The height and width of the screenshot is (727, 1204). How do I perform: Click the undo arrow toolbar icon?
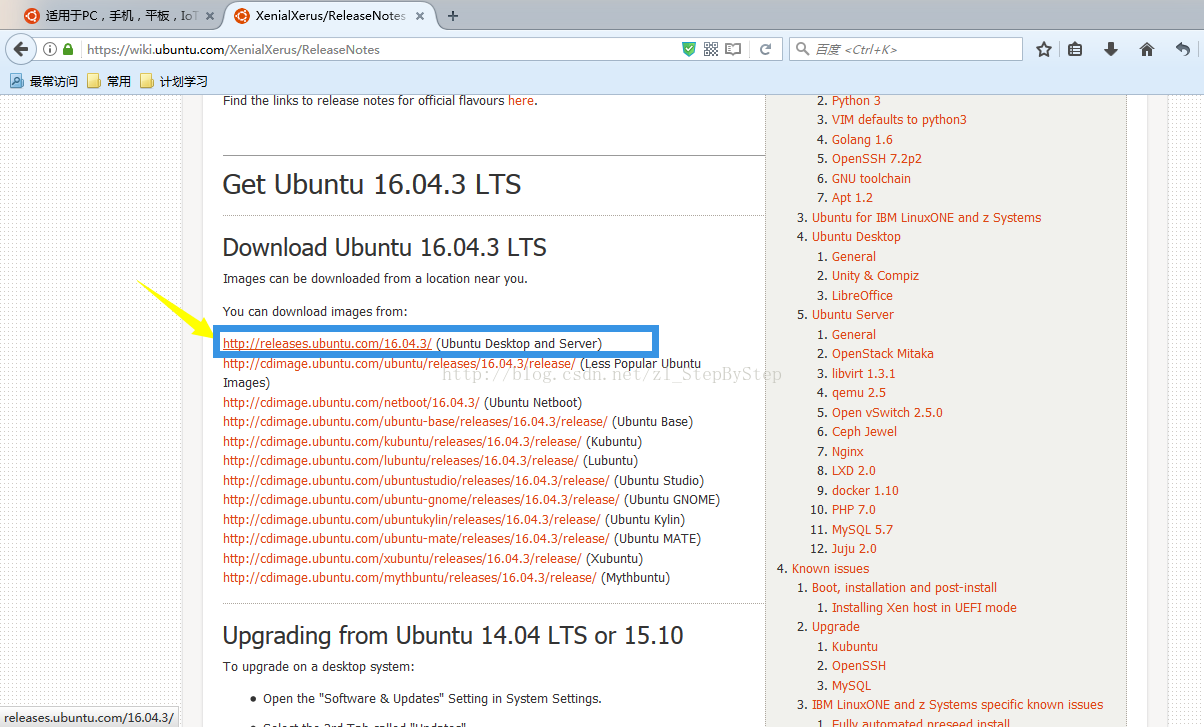click(x=1183, y=49)
